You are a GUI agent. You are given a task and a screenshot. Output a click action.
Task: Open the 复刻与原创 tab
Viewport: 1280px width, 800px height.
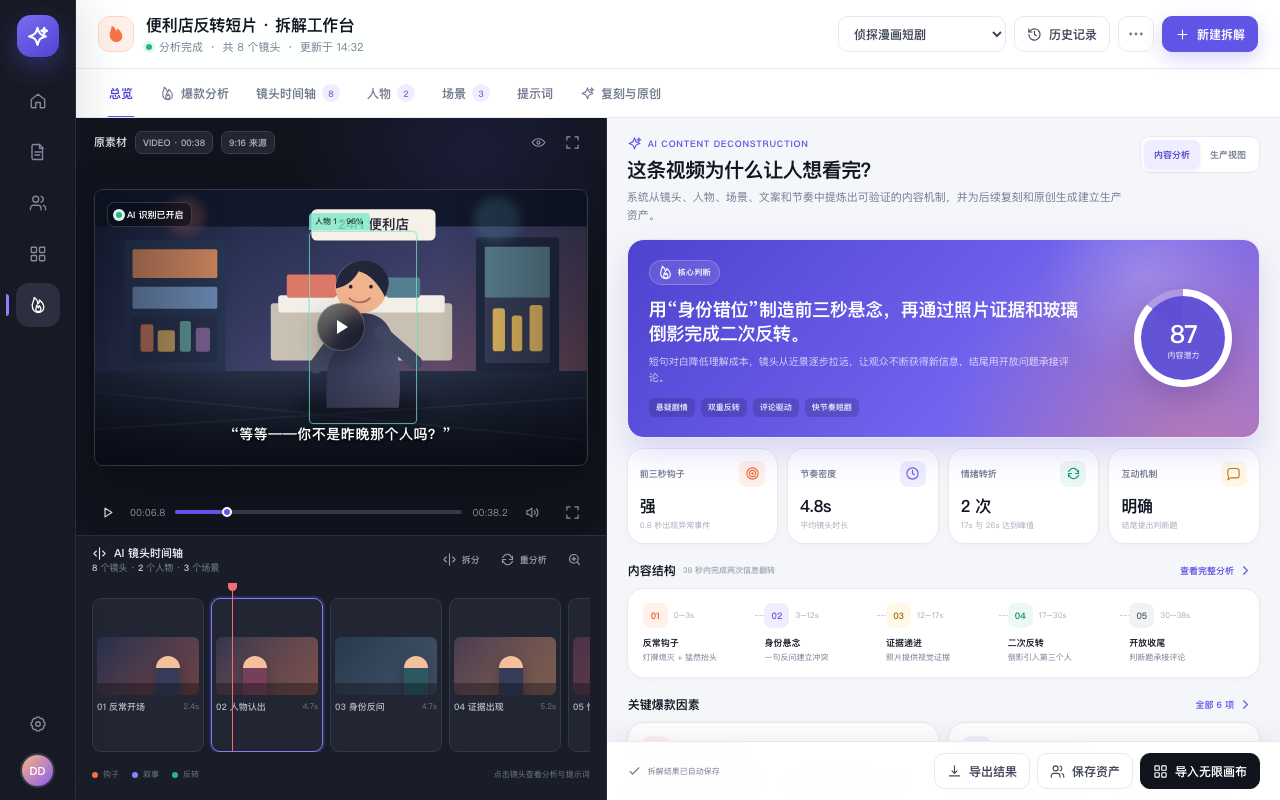(x=621, y=94)
